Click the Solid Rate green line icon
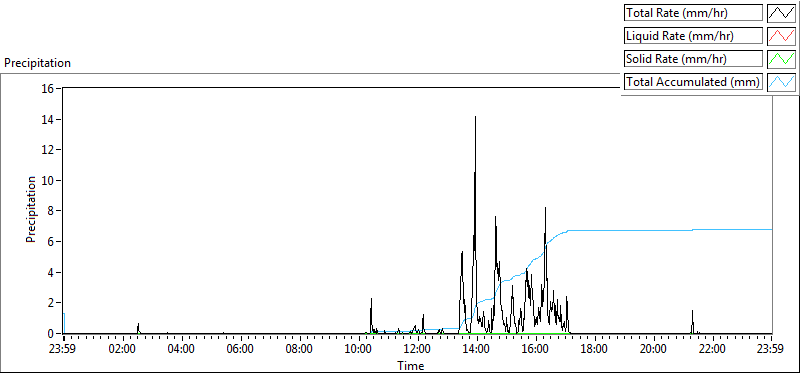The height and width of the screenshot is (373, 800). click(781, 59)
